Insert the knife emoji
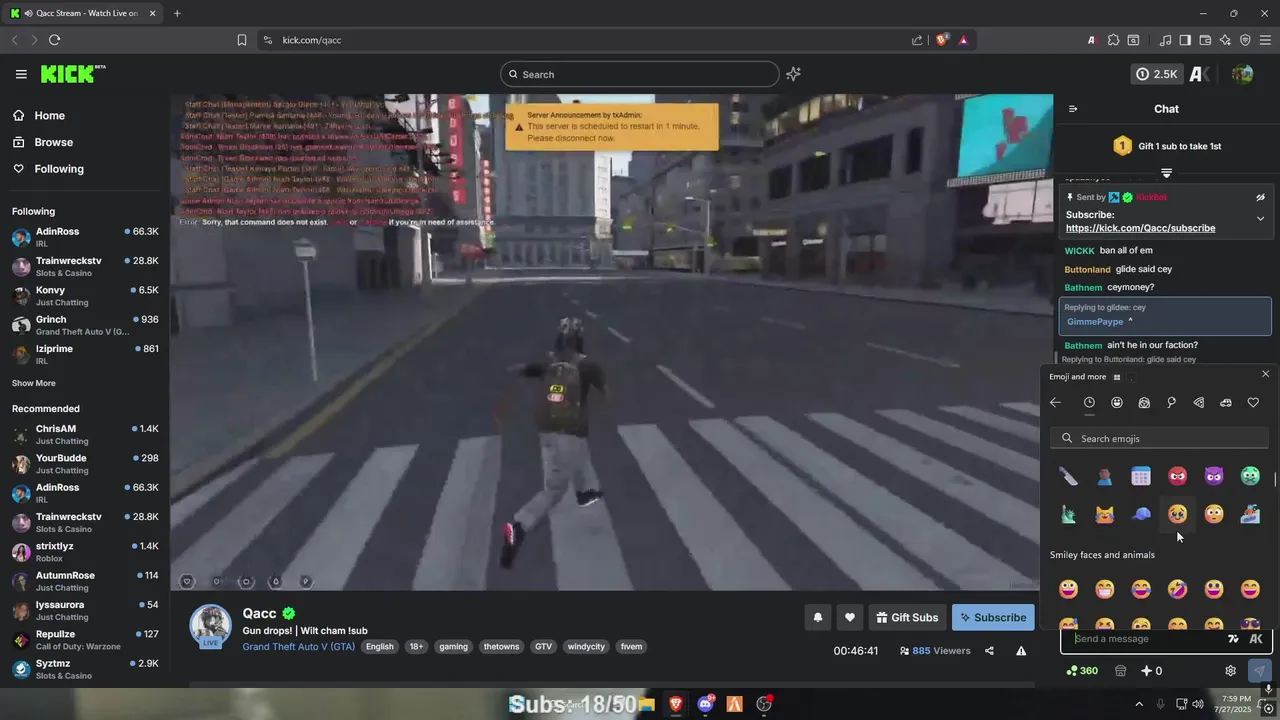Viewport: 1280px width, 720px height. tap(1068, 477)
